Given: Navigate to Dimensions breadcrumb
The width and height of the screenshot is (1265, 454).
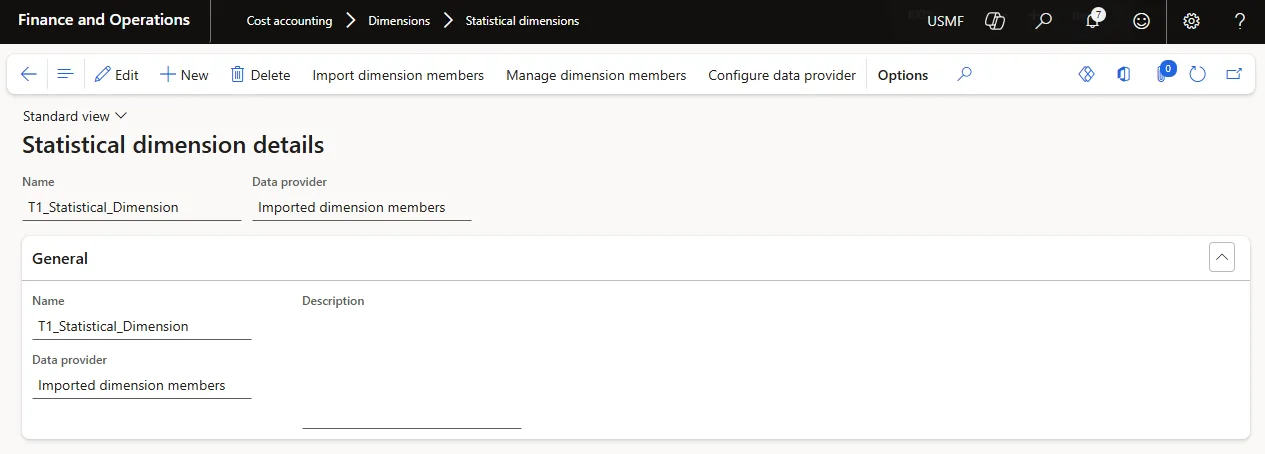Looking at the screenshot, I should click(x=399, y=21).
